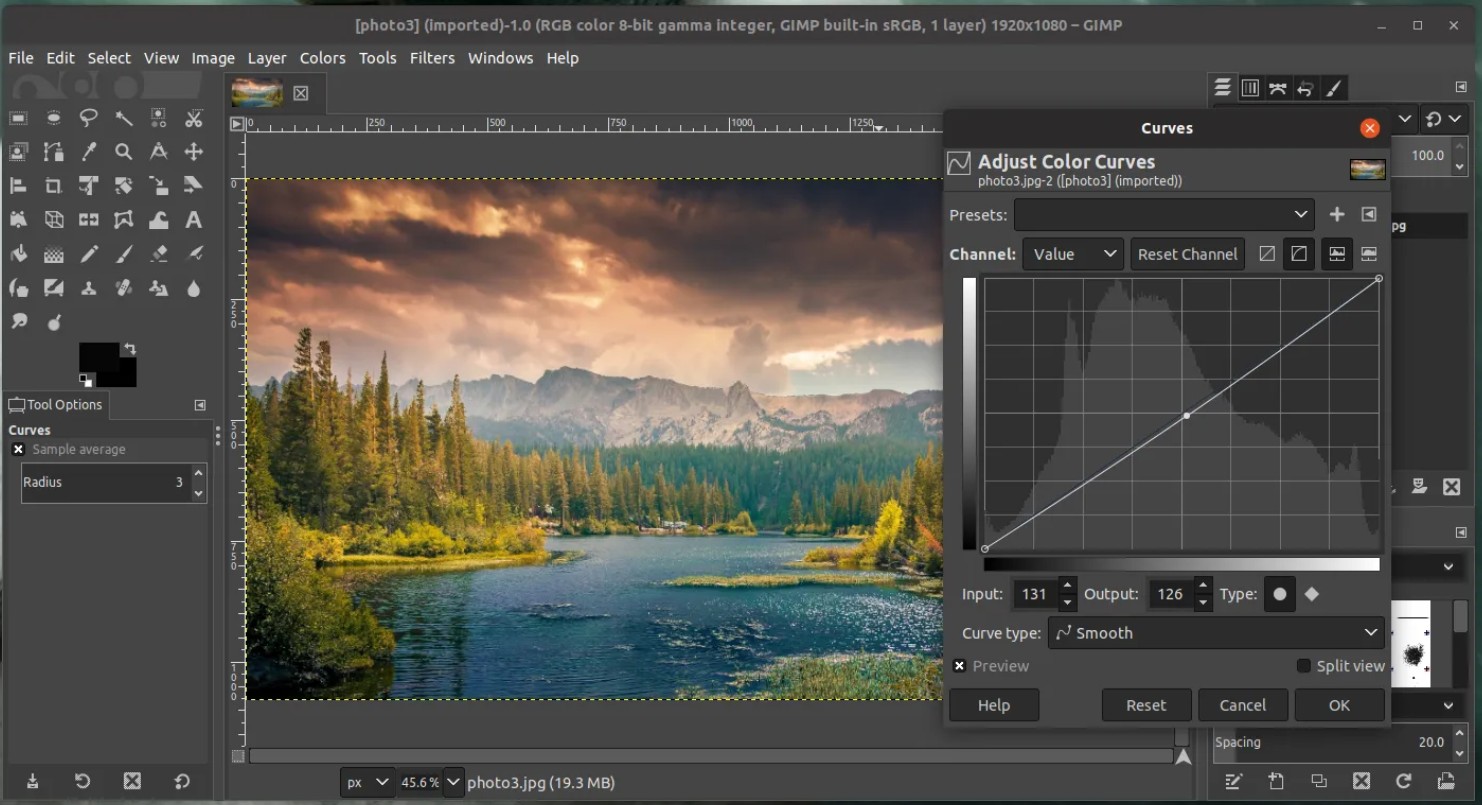This screenshot has height=805, width=1482.
Task: Click the swap foreground/background colors arrow
Action: point(129,349)
